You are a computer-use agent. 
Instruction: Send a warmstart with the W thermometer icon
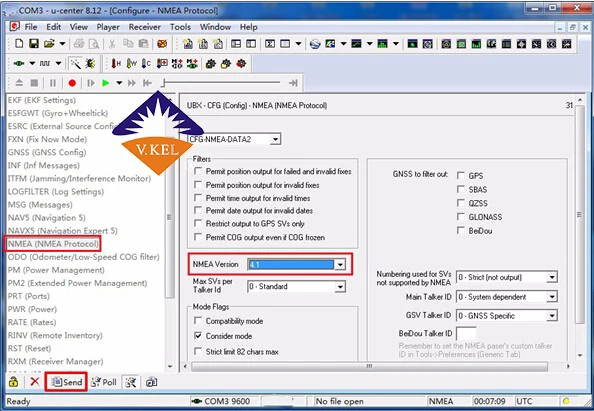131,63
